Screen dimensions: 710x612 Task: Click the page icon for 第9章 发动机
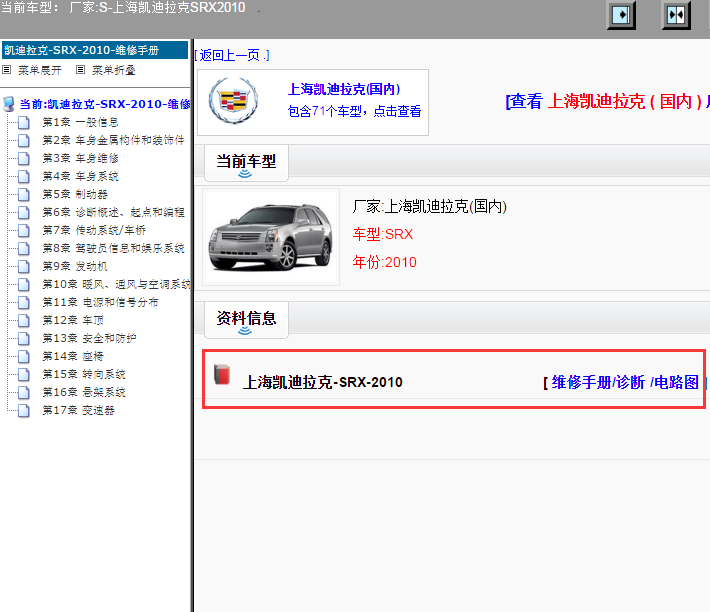click(24, 266)
